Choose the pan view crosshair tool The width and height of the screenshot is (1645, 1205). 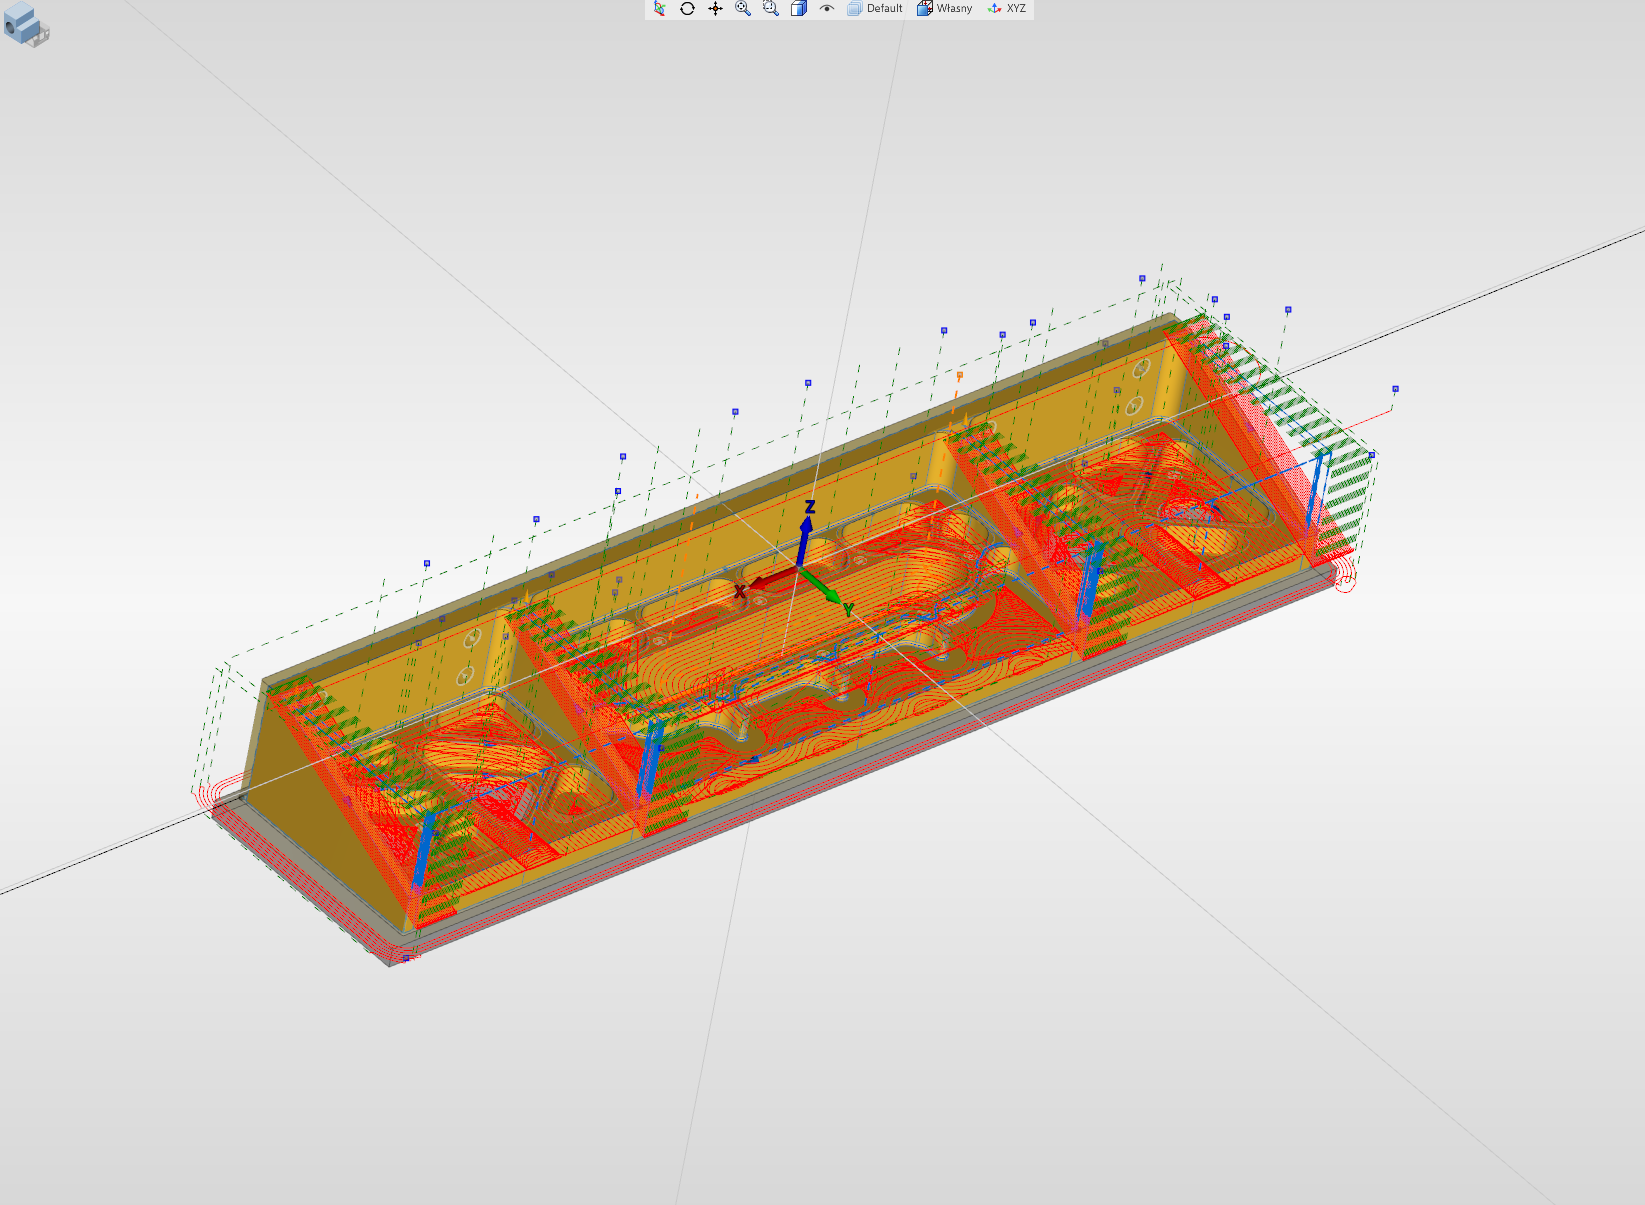pyautogui.click(x=715, y=9)
